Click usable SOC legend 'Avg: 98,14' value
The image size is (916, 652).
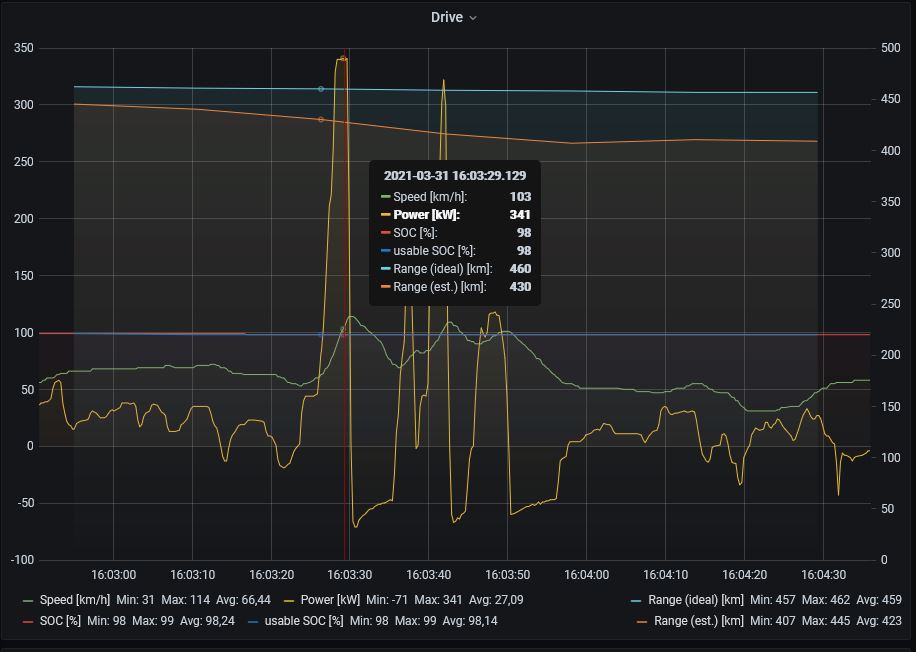click(x=470, y=621)
